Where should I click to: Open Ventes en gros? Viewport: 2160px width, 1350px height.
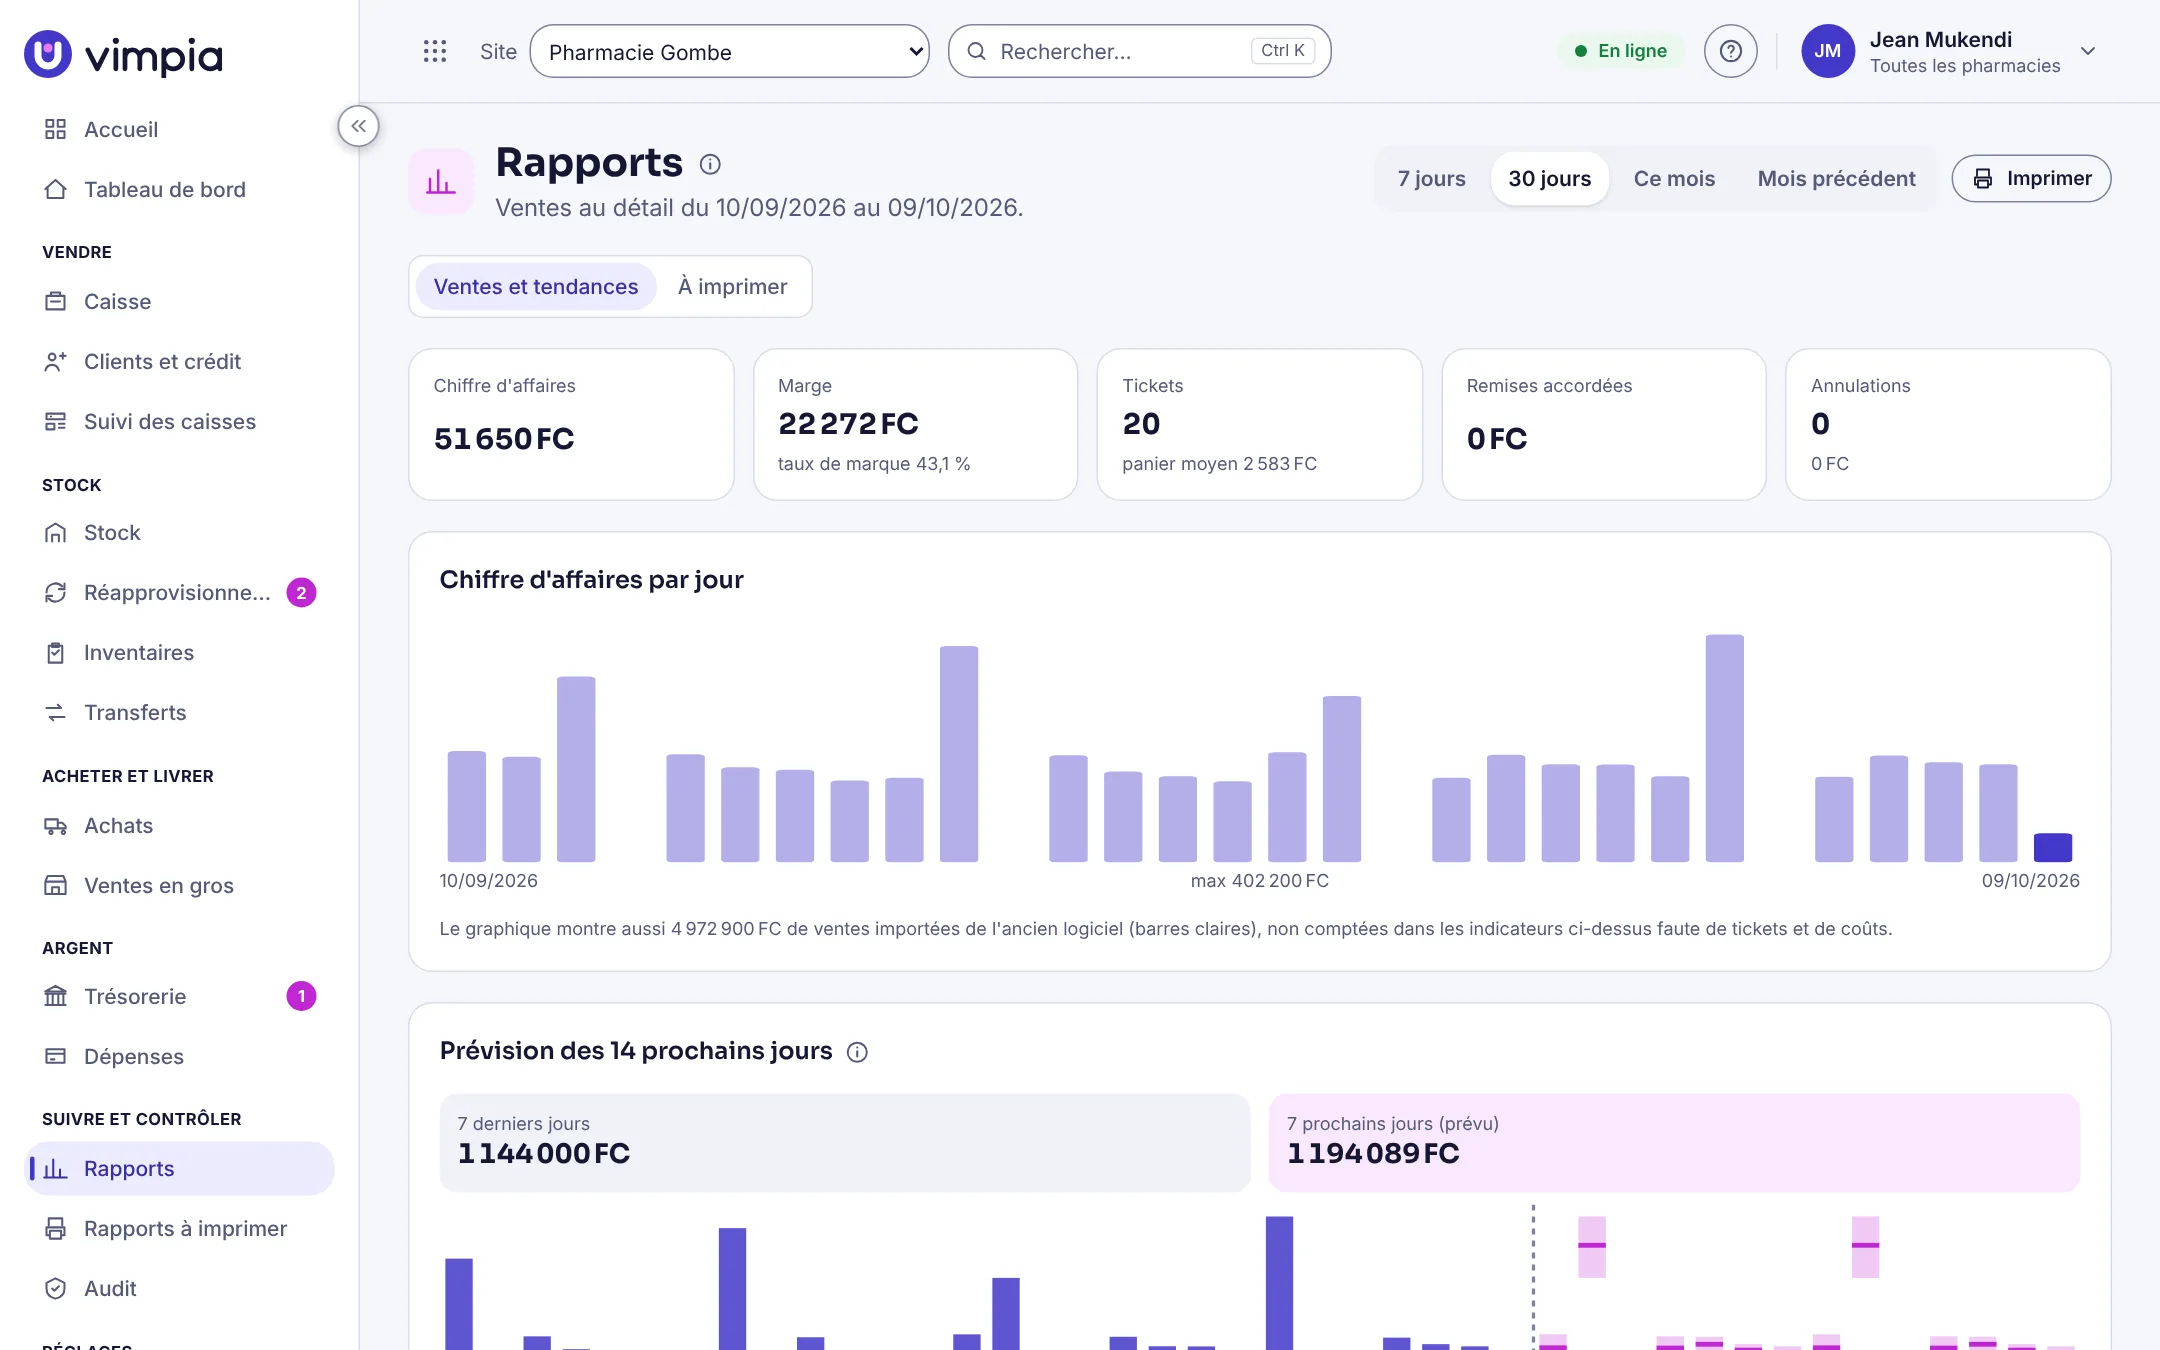pyautogui.click(x=179, y=885)
